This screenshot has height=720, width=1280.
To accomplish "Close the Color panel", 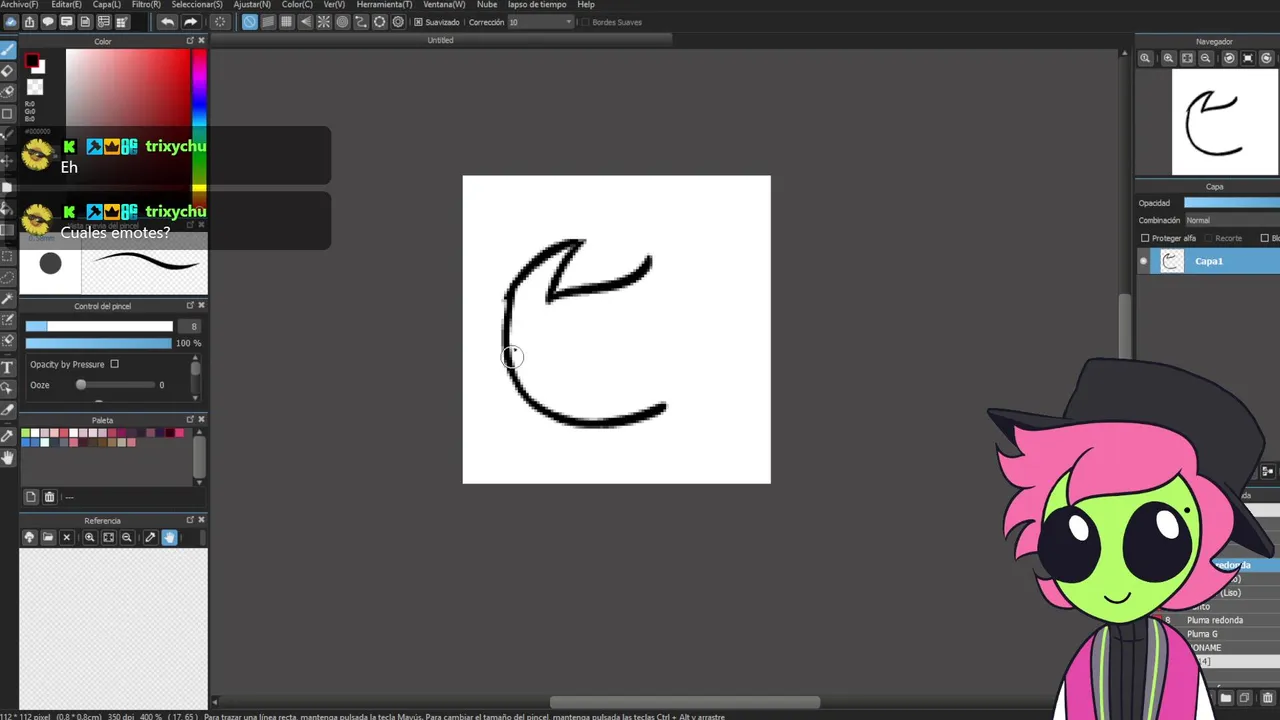I will (x=201, y=41).
